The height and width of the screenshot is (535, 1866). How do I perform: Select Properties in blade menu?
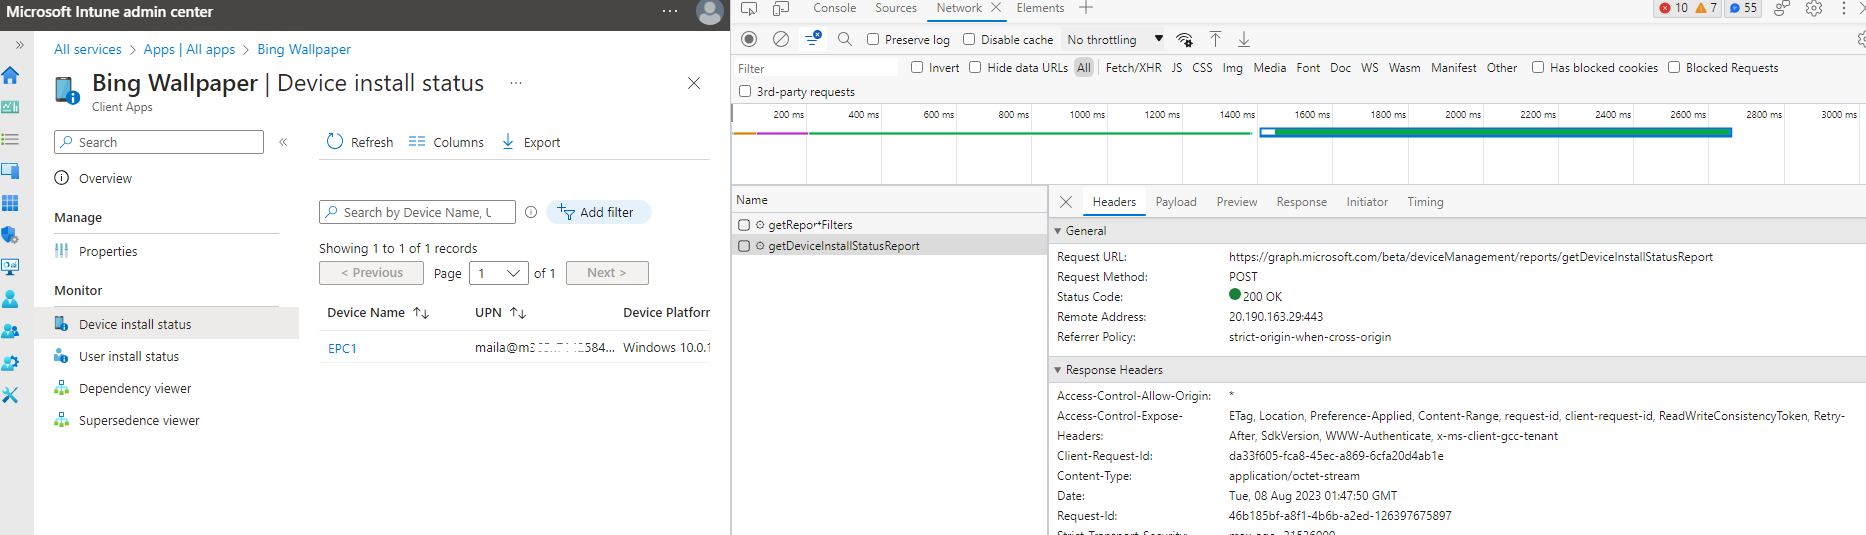108,251
